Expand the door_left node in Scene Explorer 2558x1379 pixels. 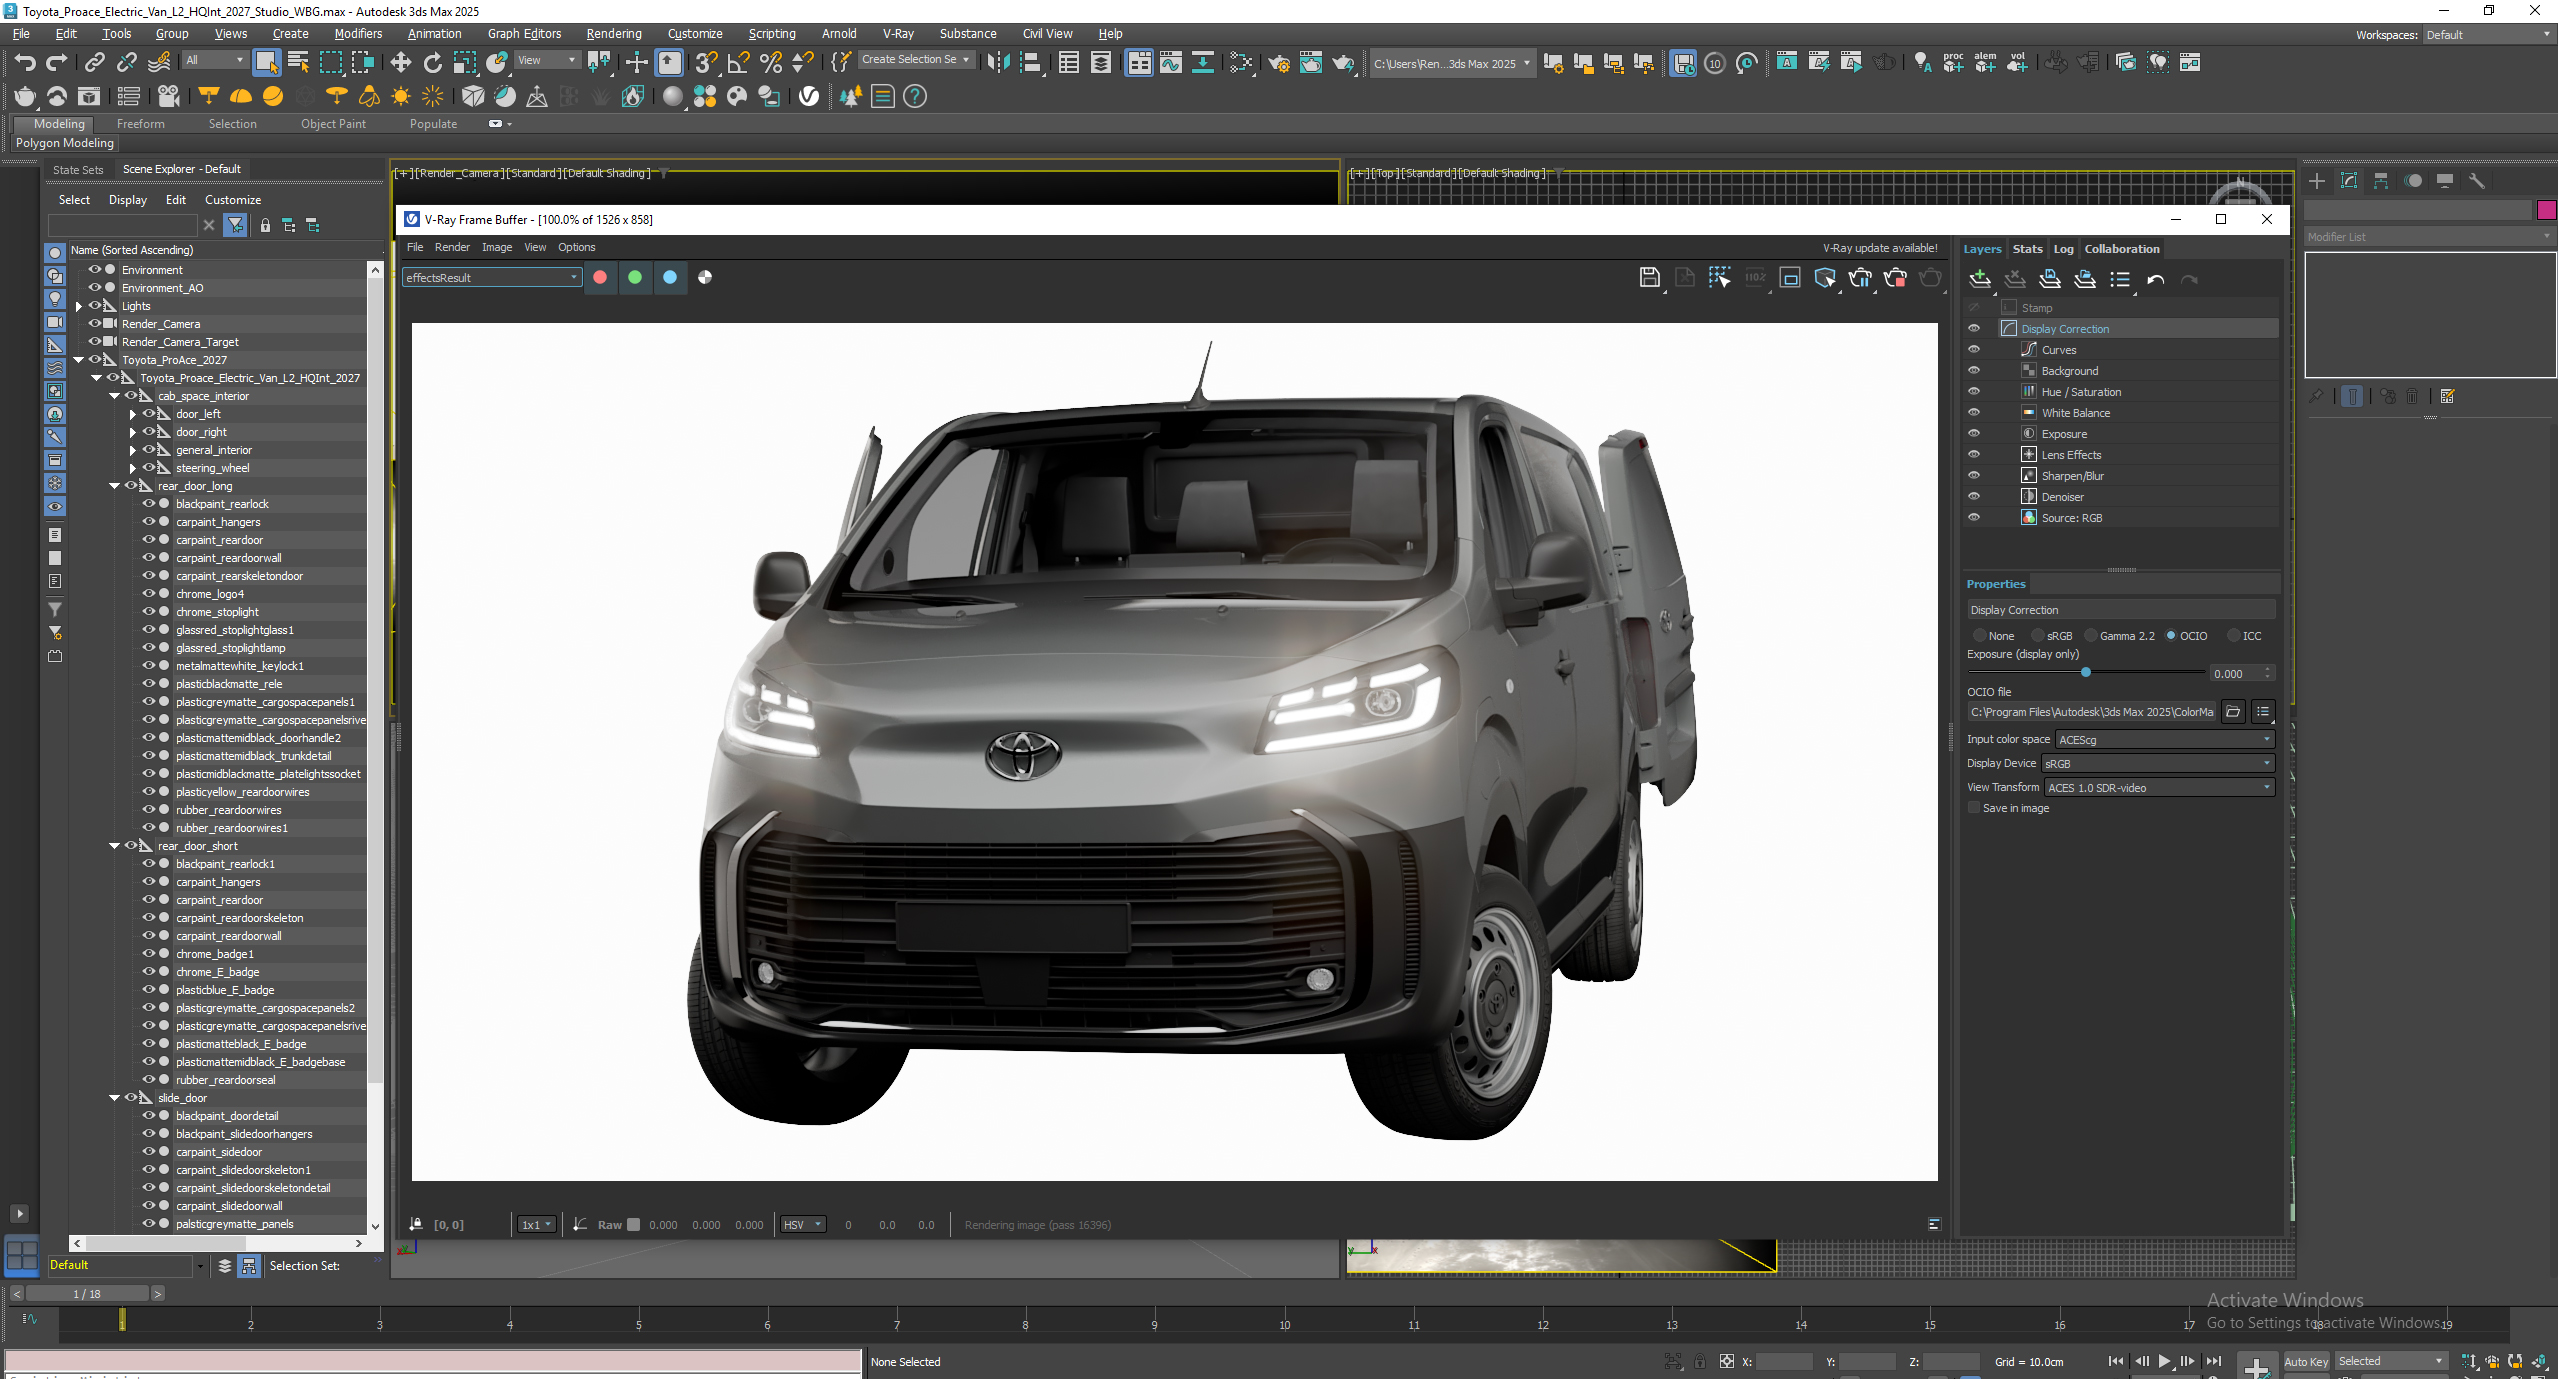(x=133, y=415)
